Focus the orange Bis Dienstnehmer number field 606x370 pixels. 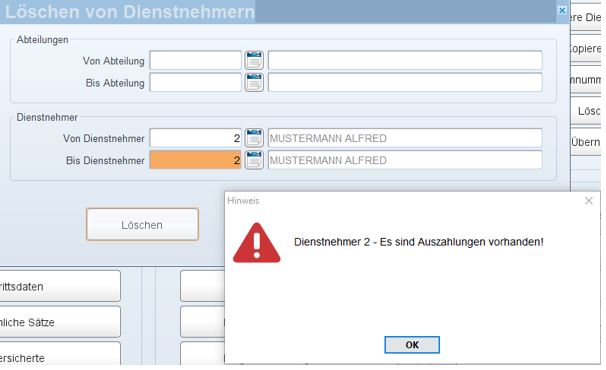point(196,160)
